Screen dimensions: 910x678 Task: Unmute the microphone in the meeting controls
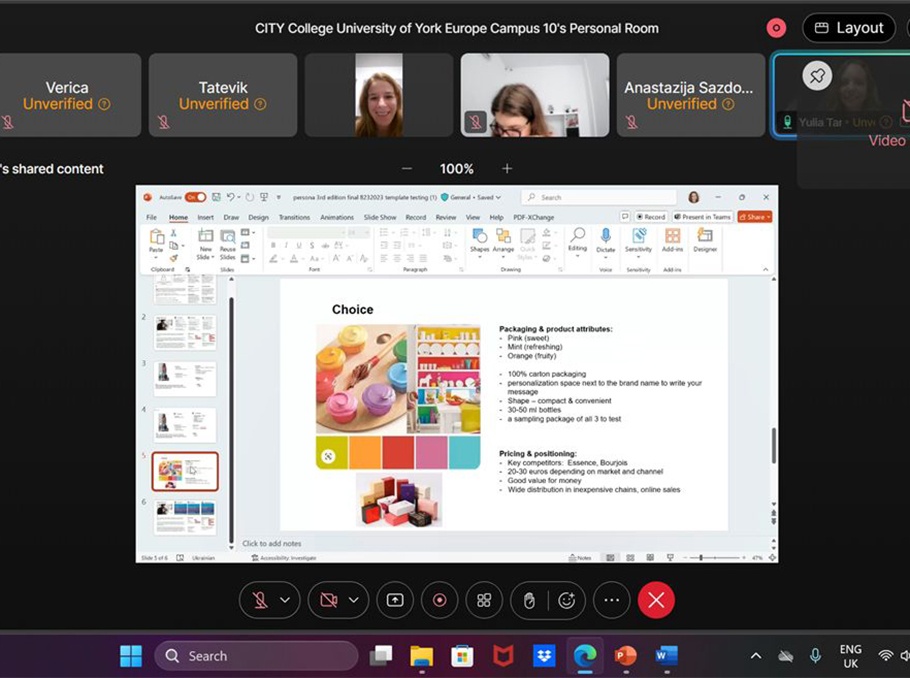point(260,600)
